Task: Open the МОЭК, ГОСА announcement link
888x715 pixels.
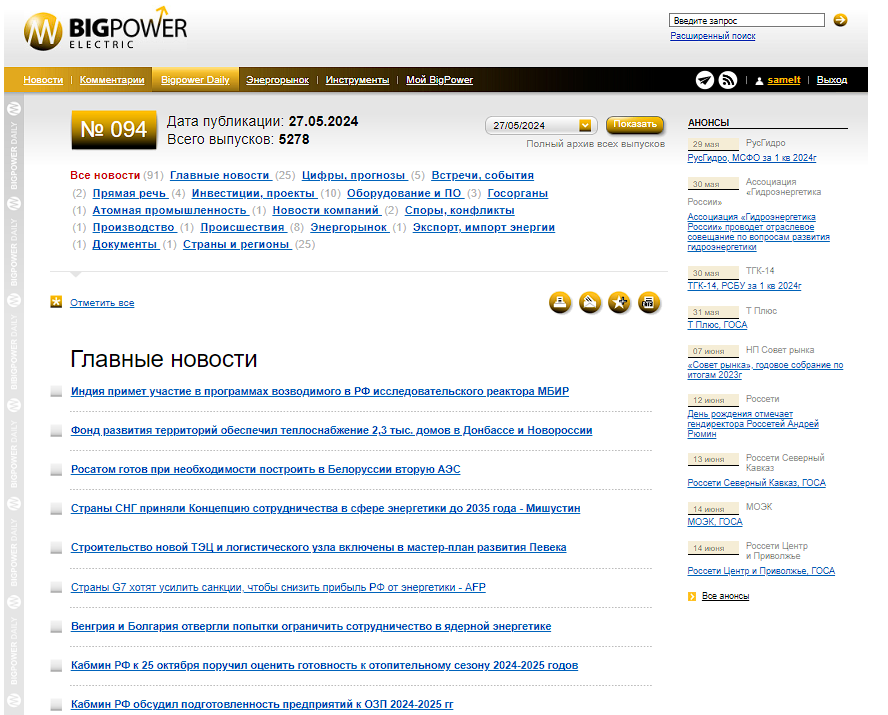Action: 715,522
